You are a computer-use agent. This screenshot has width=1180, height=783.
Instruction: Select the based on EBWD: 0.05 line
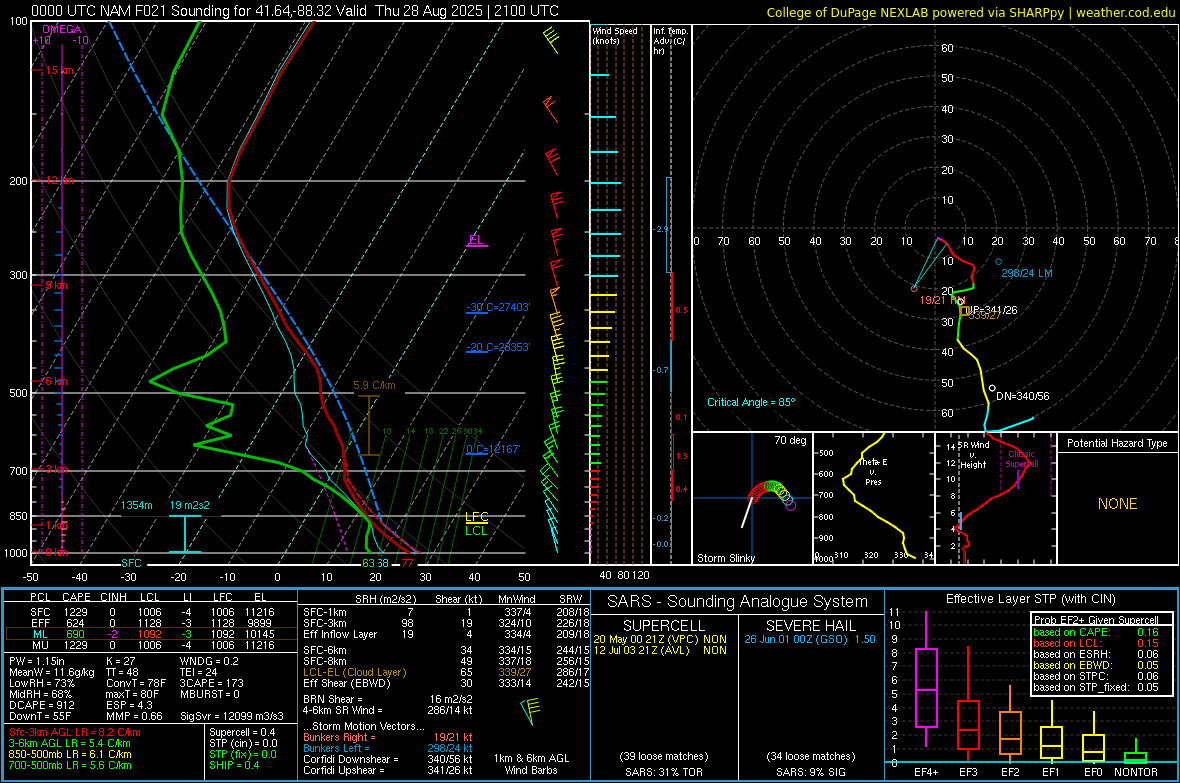click(1096, 665)
